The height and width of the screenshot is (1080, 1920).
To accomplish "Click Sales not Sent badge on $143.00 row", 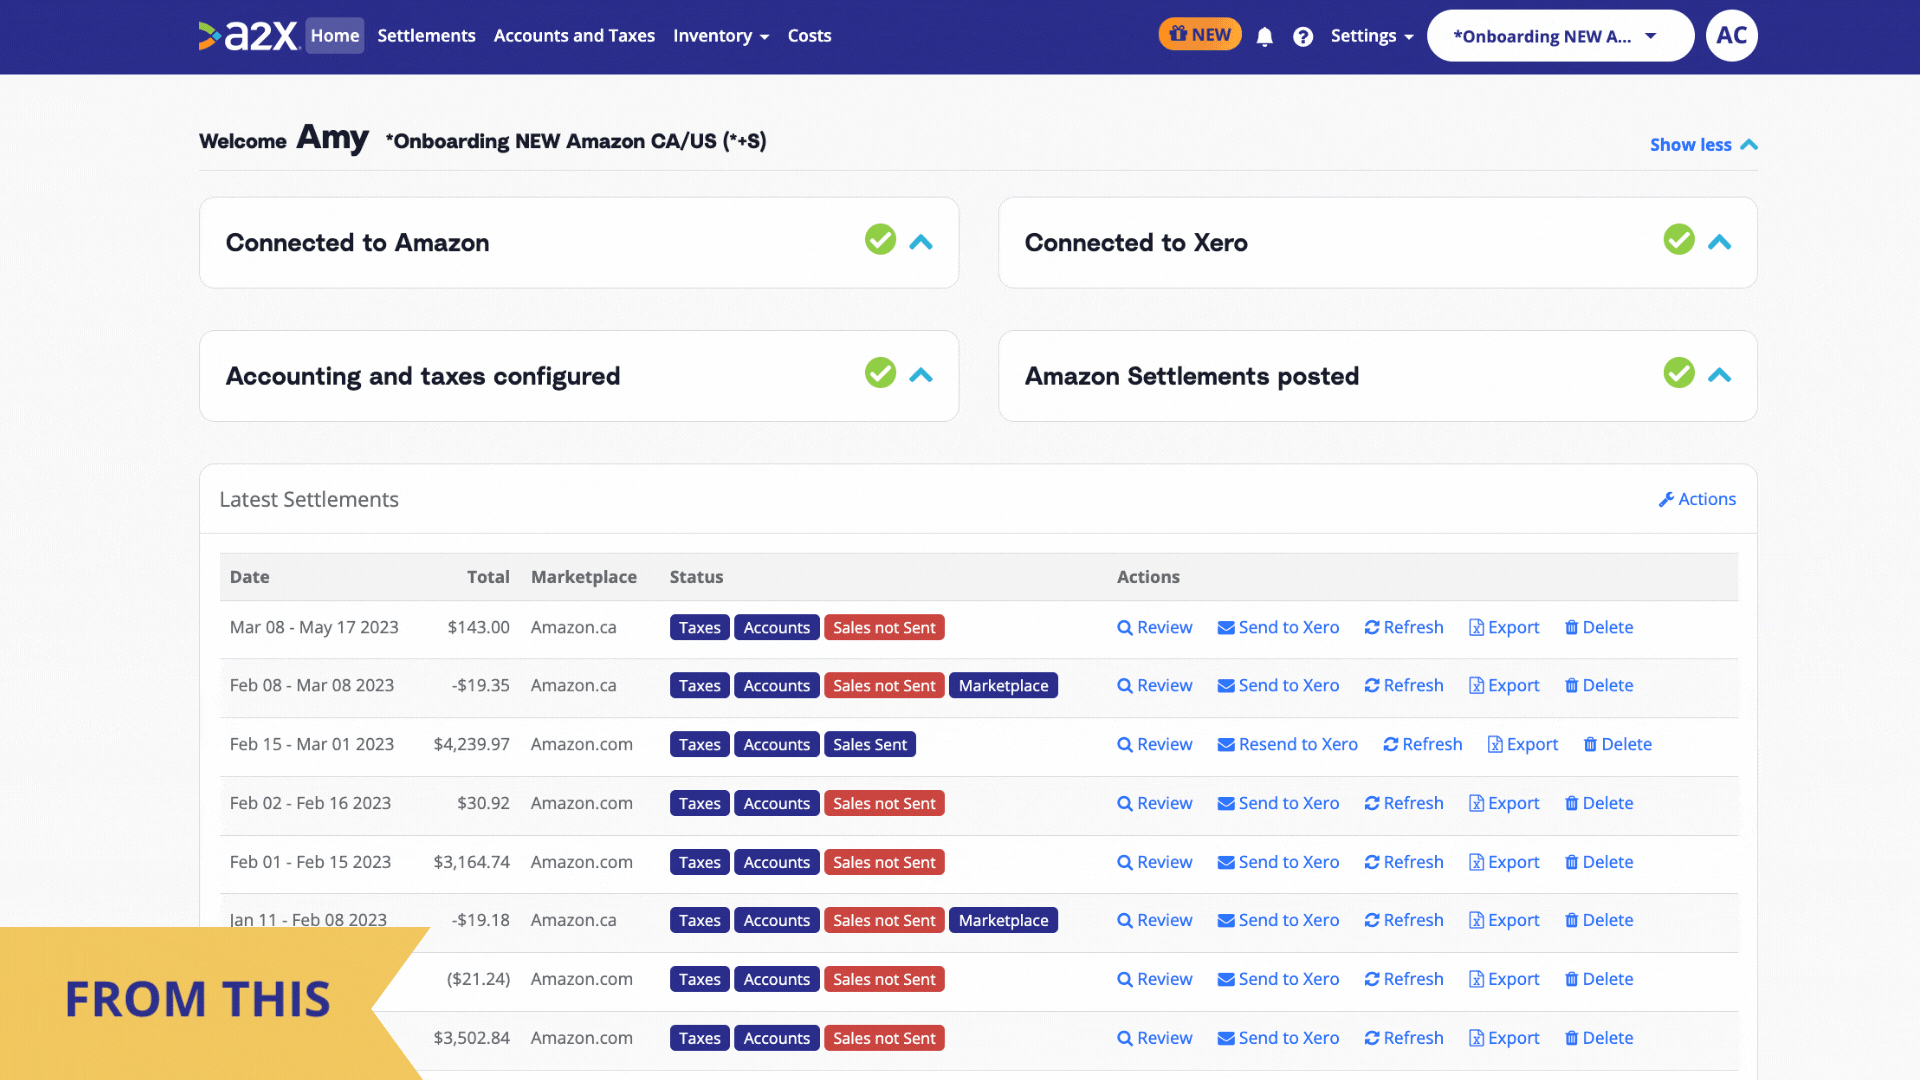I will 884,628.
